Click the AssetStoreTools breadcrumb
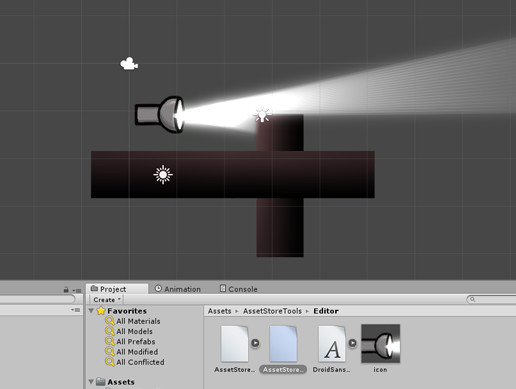 pyautogui.click(x=272, y=311)
